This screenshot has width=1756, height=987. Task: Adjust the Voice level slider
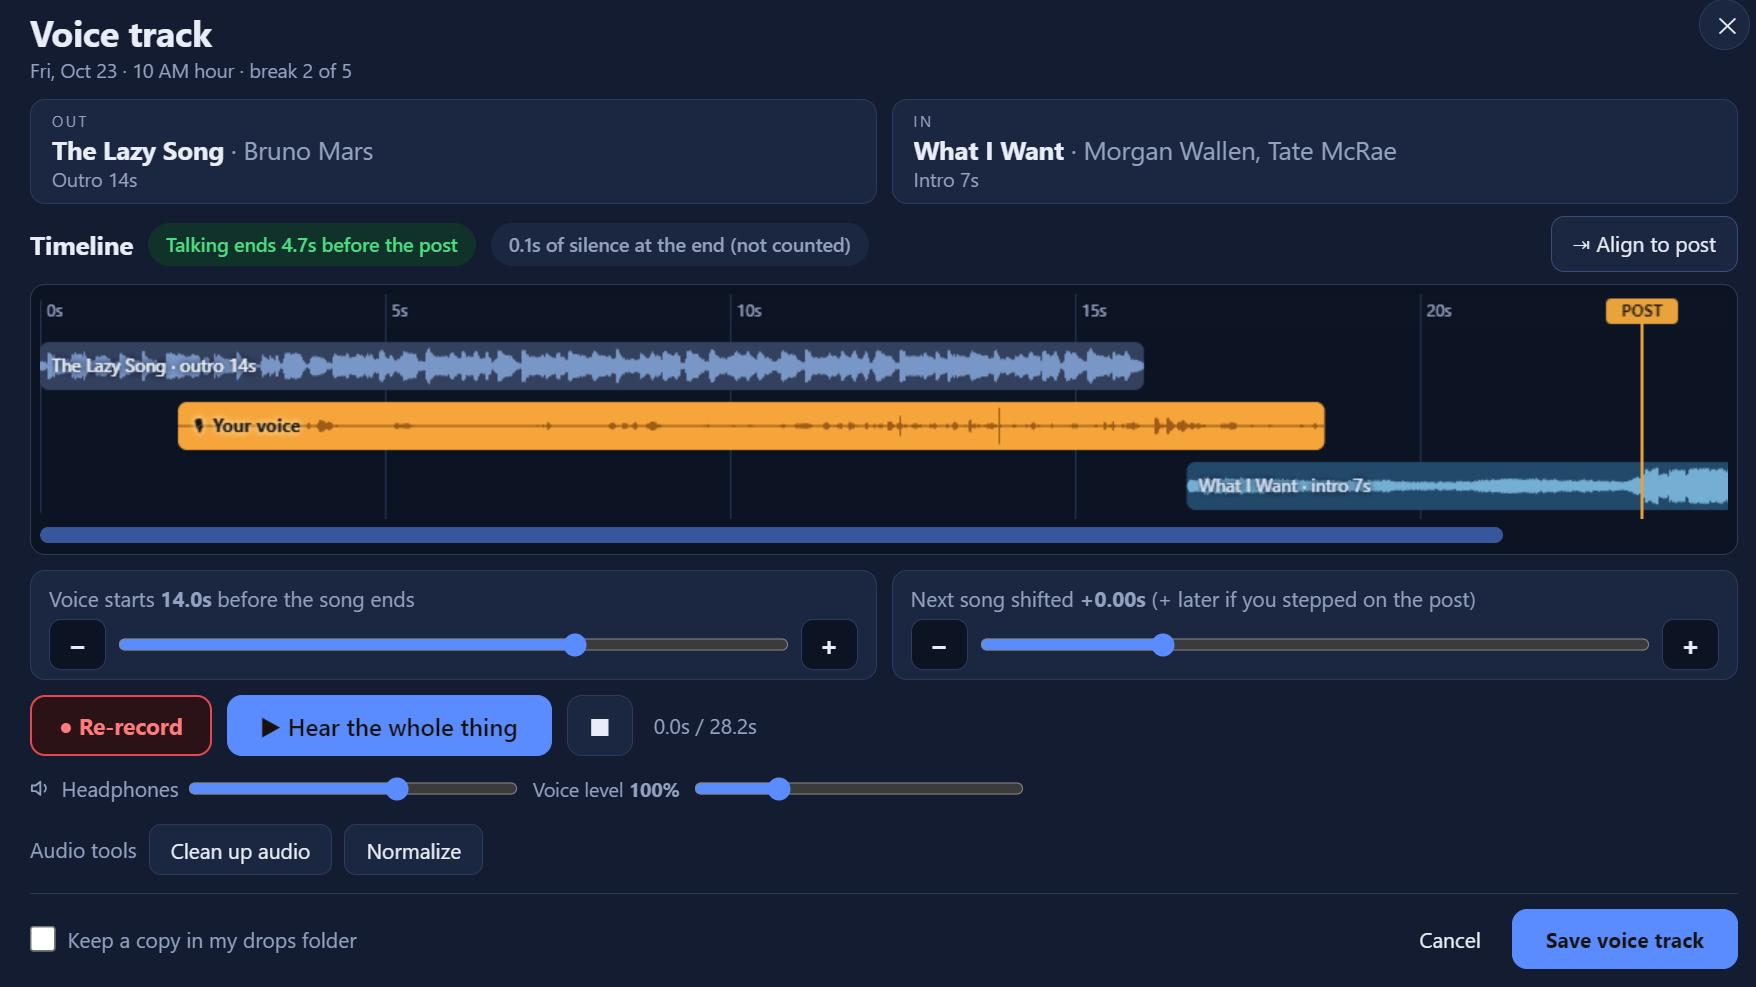pyautogui.click(x=858, y=789)
